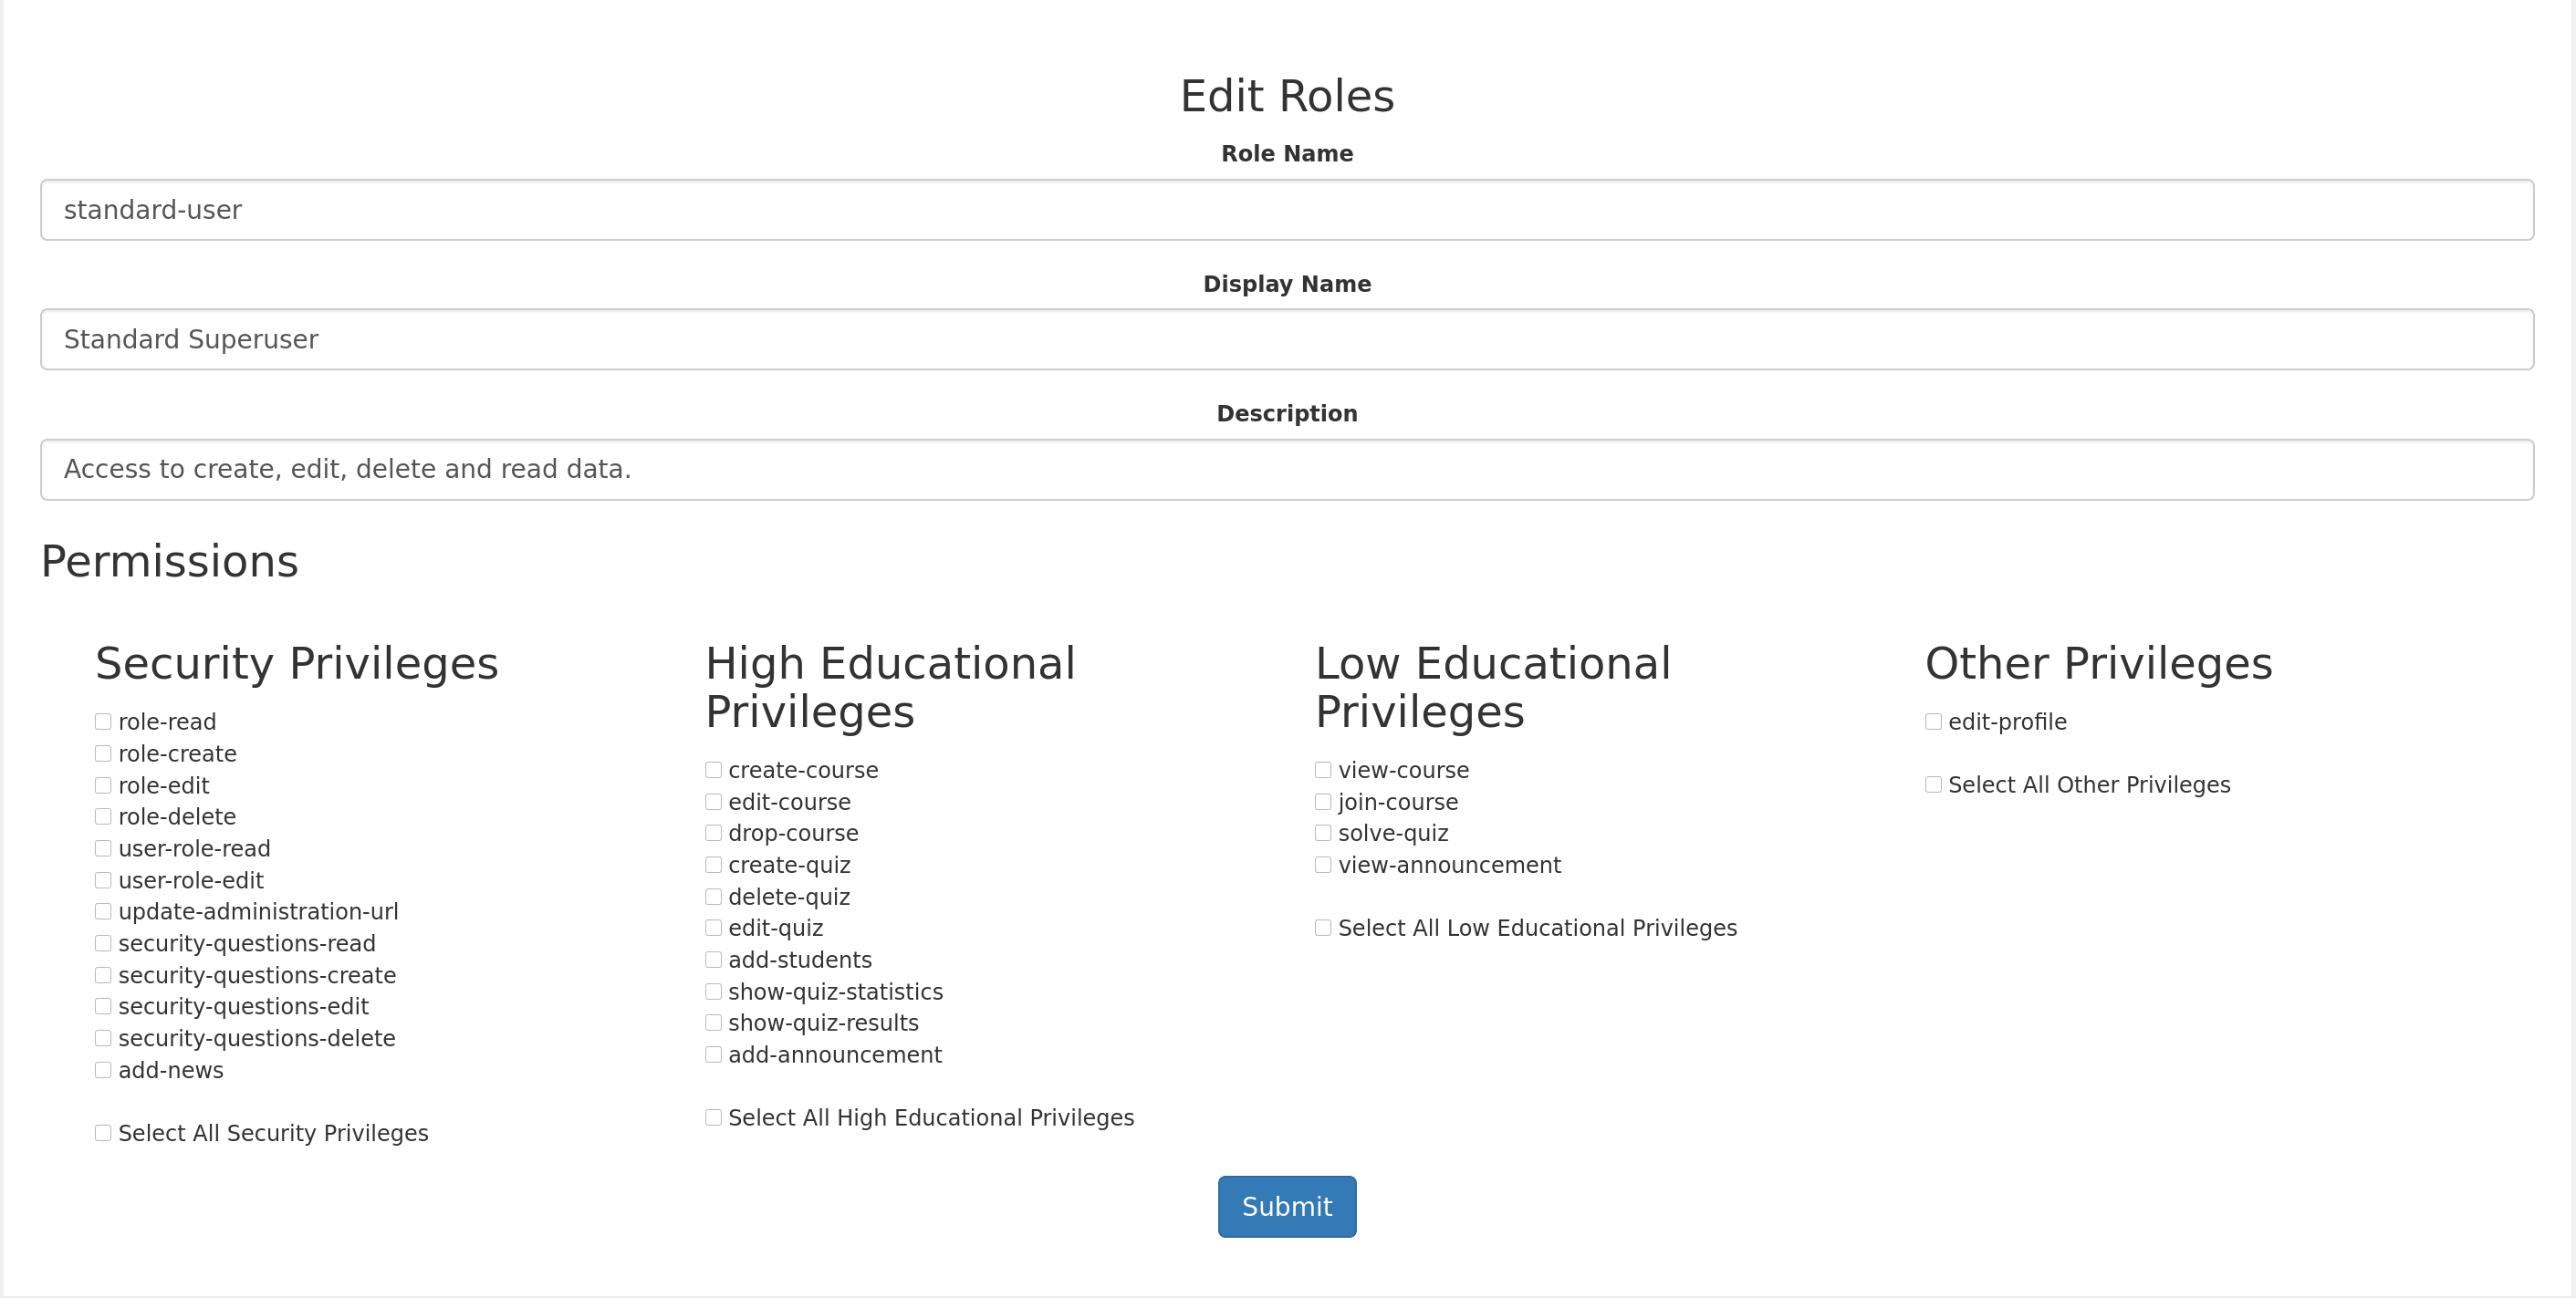The image size is (2576, 1298).
Task: Click into the Description text field
Action: tap(1286, 469)
